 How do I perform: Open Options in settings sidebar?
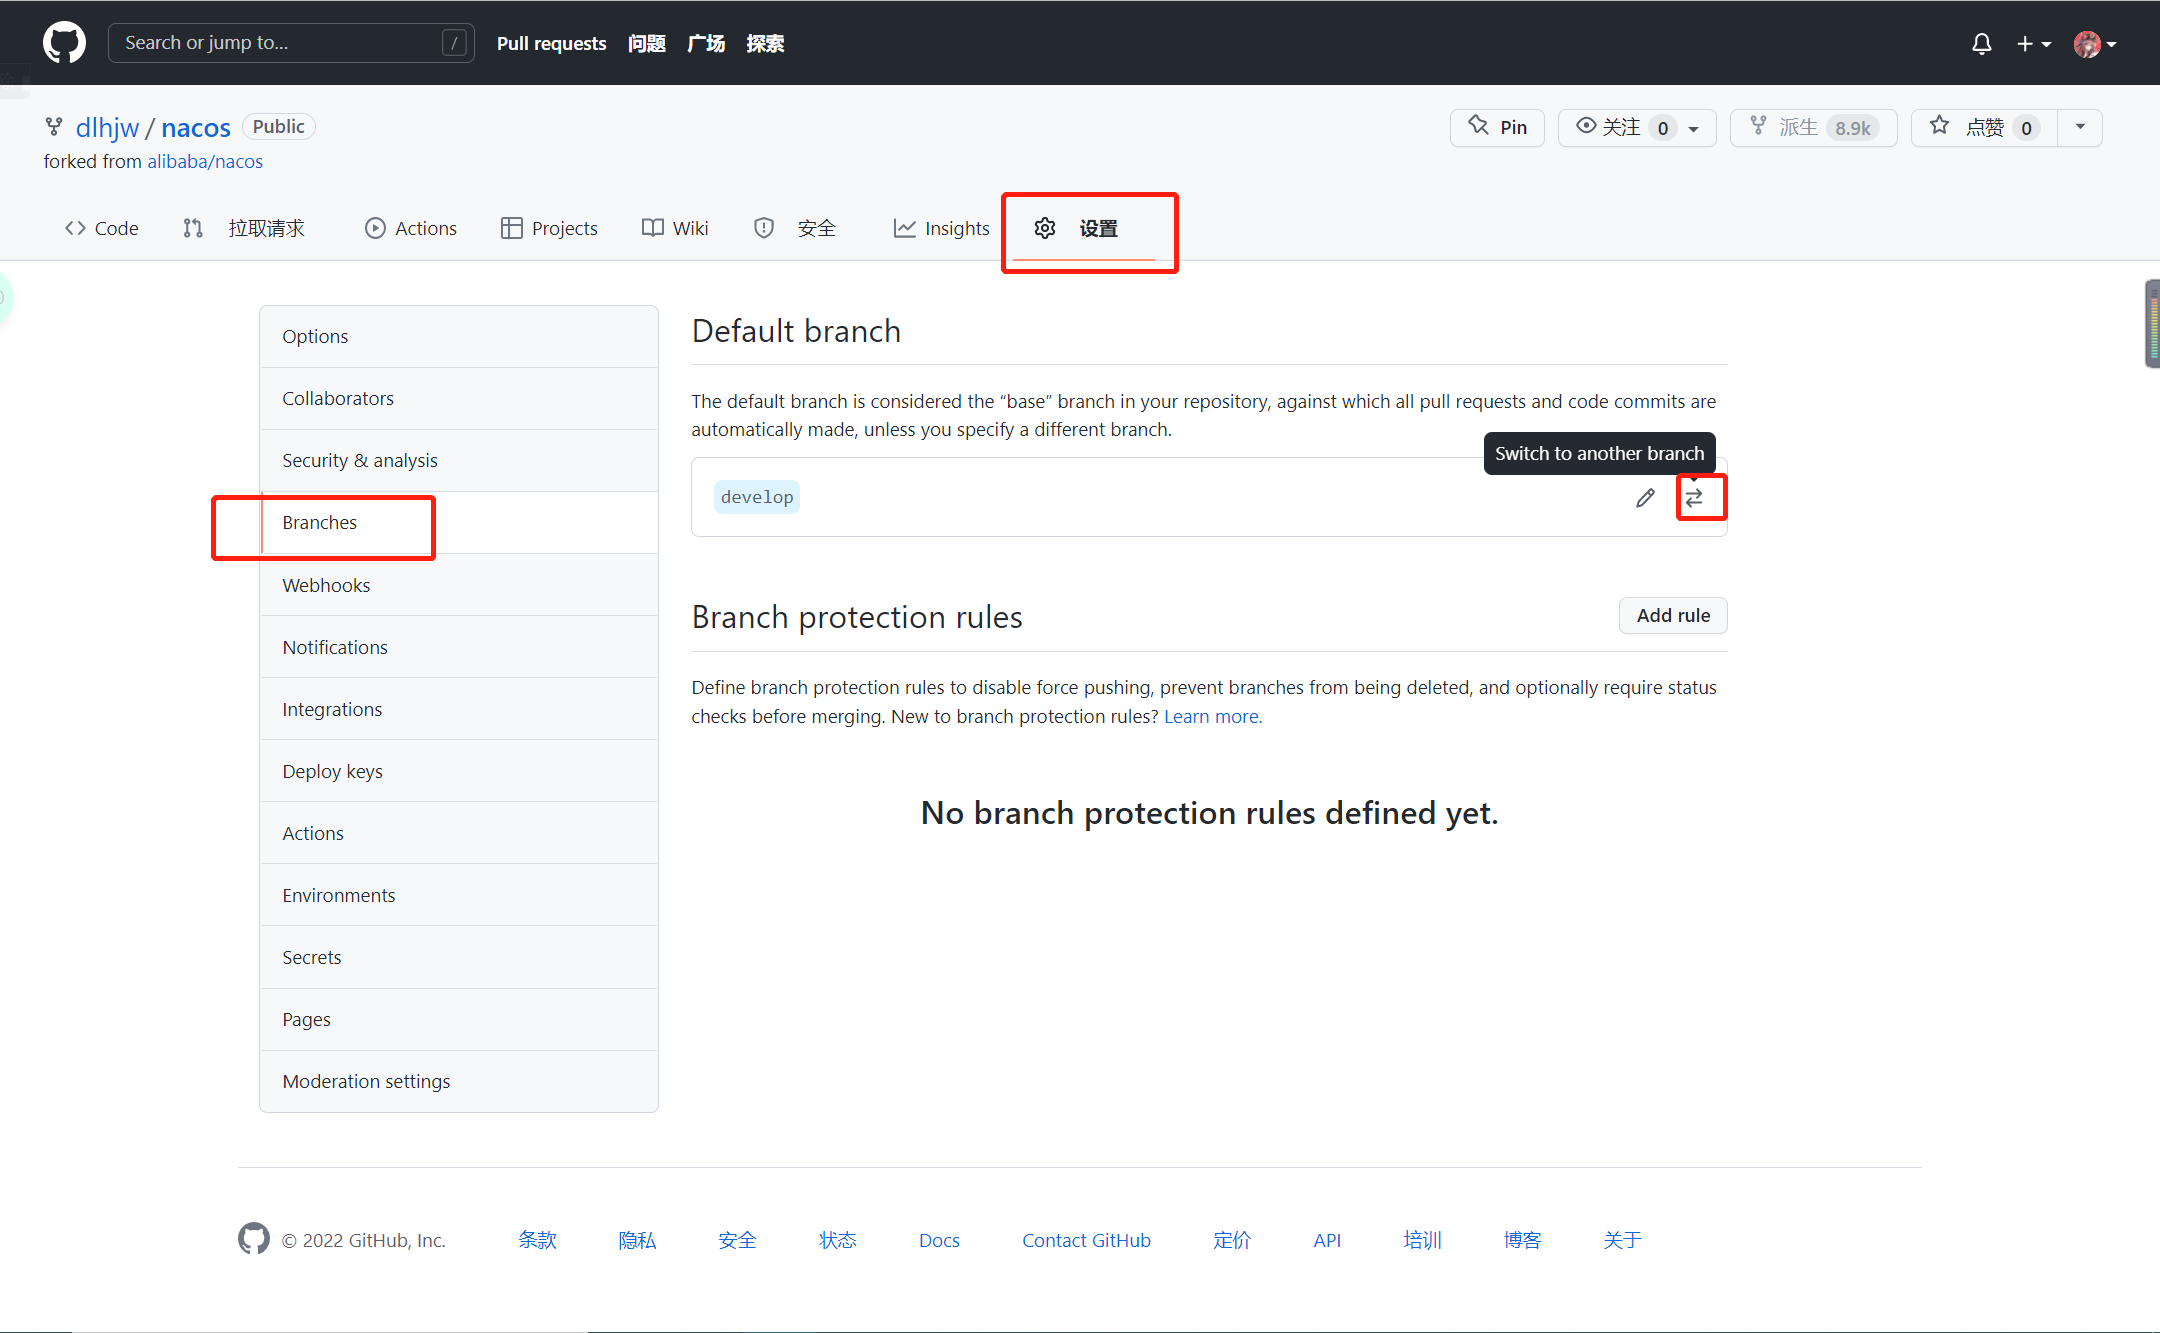pos(459,336)
